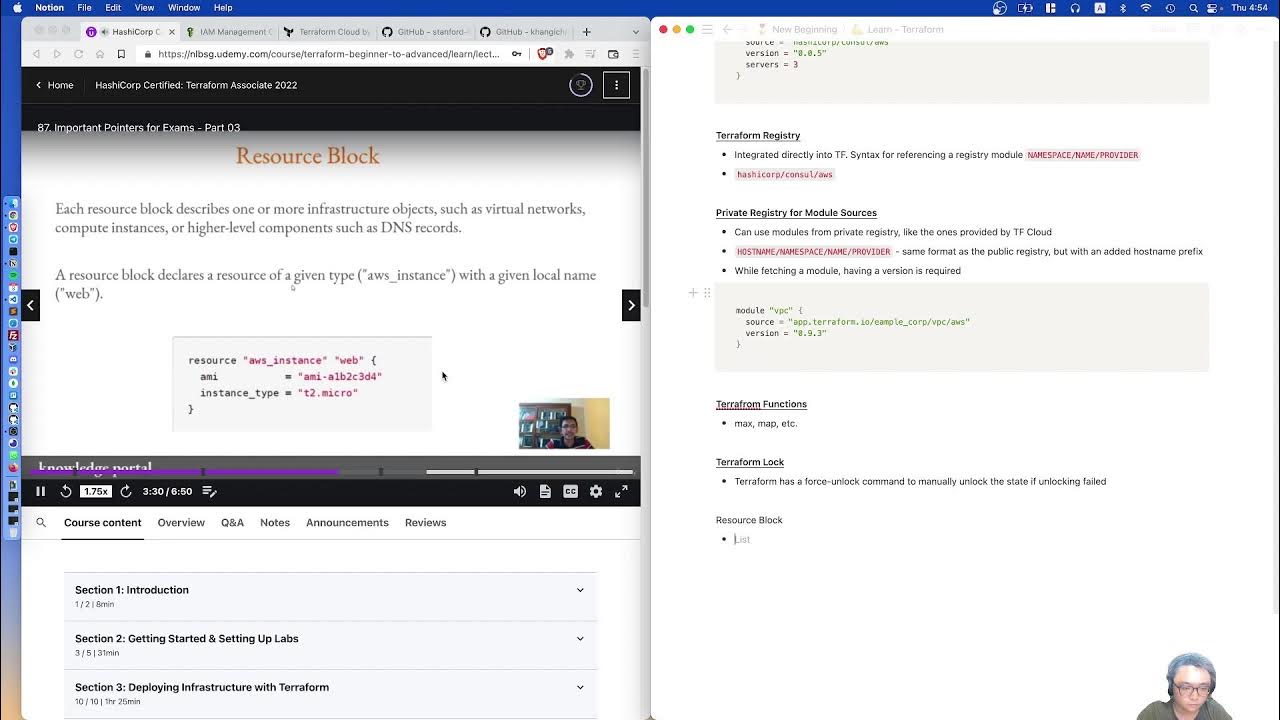Screen dimensions: 1280x720
Task: Open New Beginning breadcrumb in Notion
Action: [x=797, y=29]
